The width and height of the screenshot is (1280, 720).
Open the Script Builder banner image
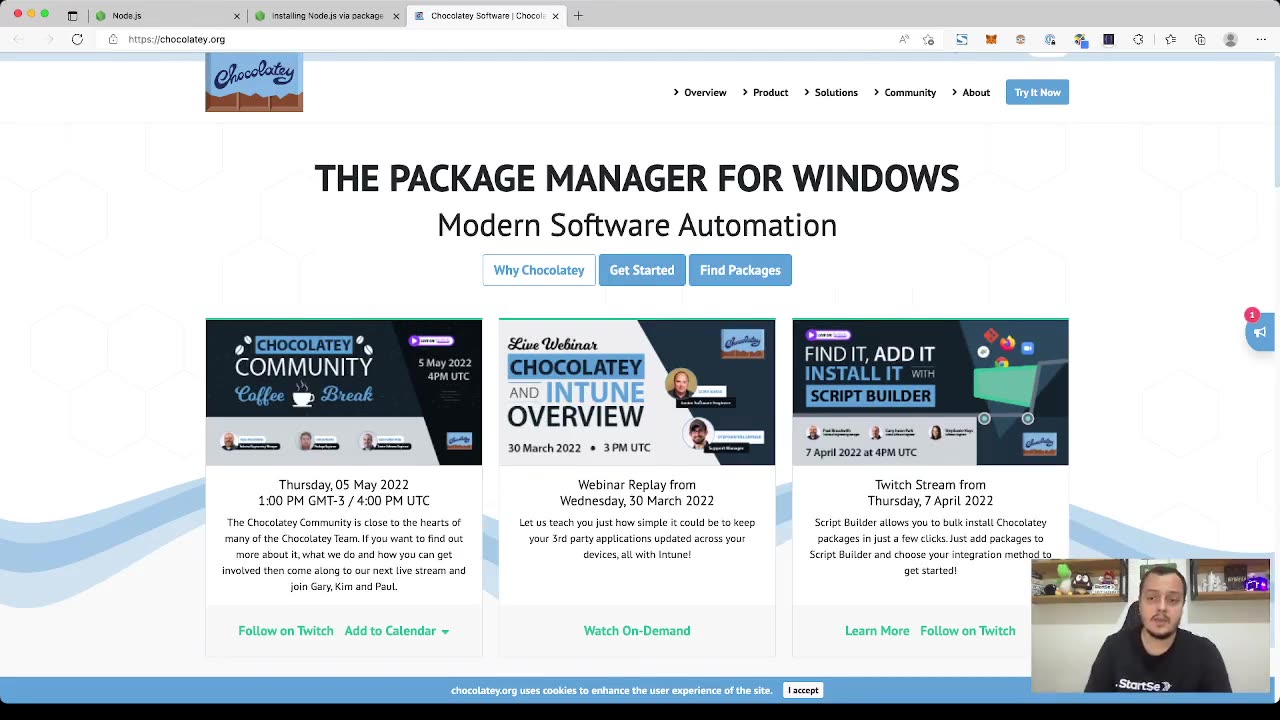[x=930, y=392]
